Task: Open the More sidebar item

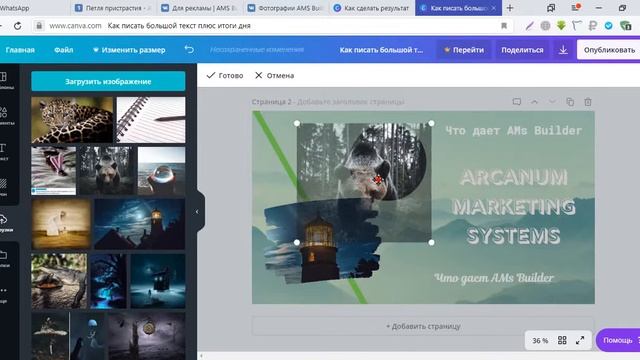Action: pos(4,294)
